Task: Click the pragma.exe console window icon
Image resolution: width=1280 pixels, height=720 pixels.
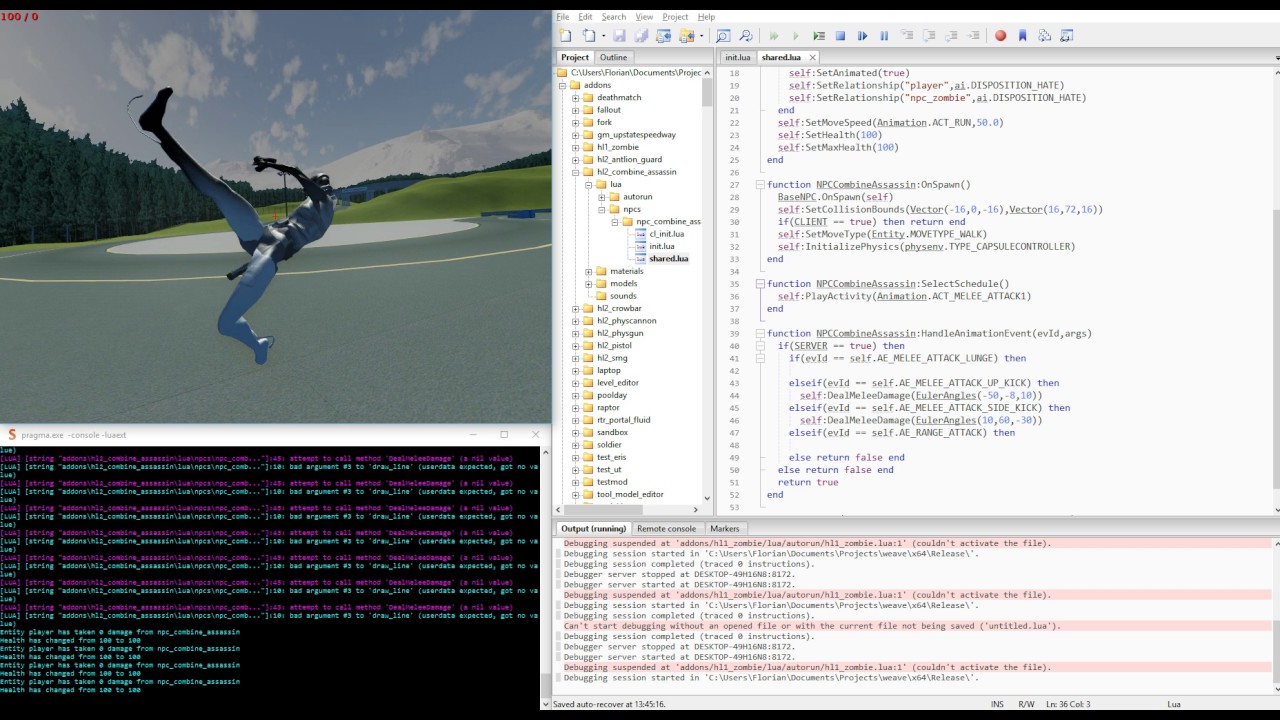Action: pyautogui.click(x=12, y=435)
